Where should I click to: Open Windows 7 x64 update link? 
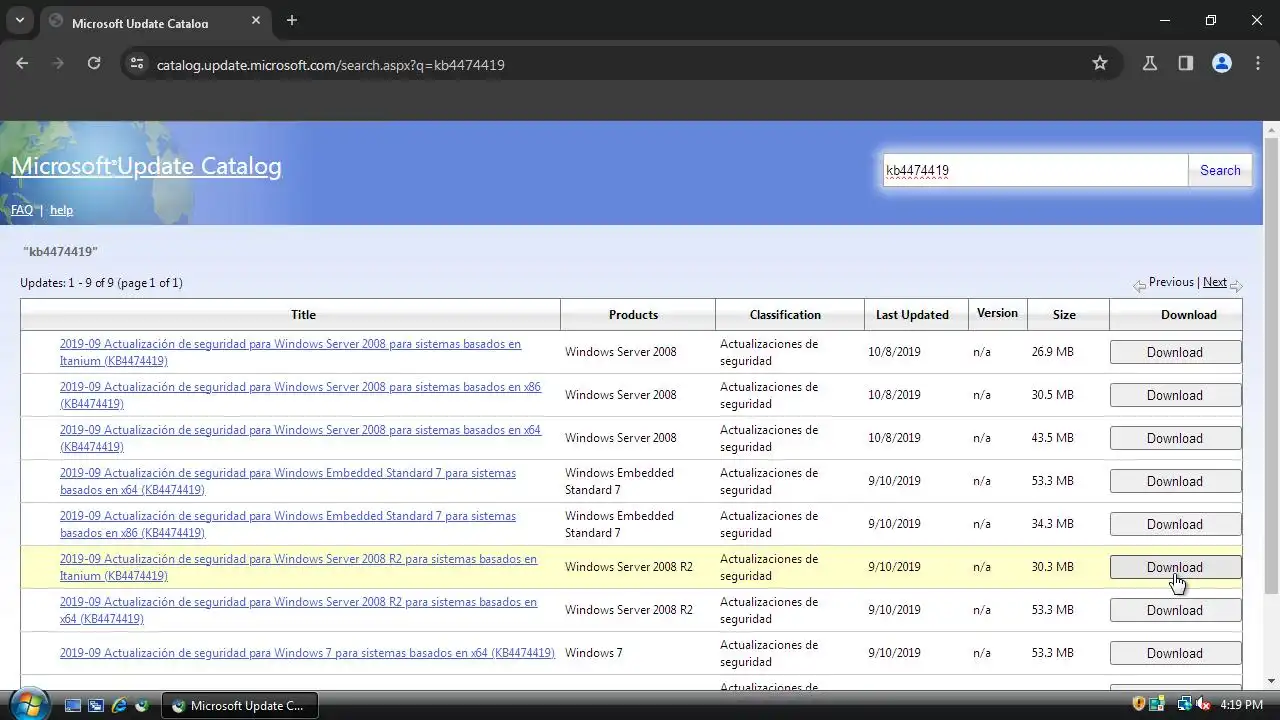tap(307, 653)
